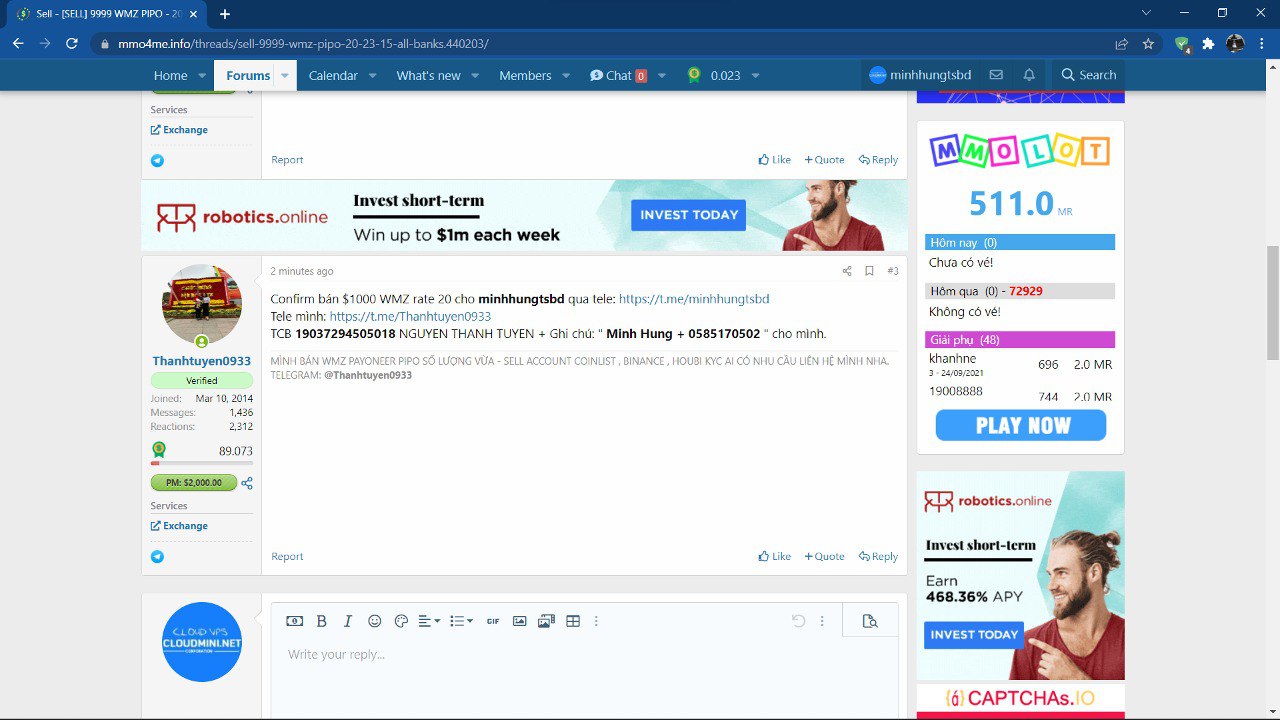
Task: Open the t.me/Thanhtuyen0933 Telegram link
Action: click(410, 316)
